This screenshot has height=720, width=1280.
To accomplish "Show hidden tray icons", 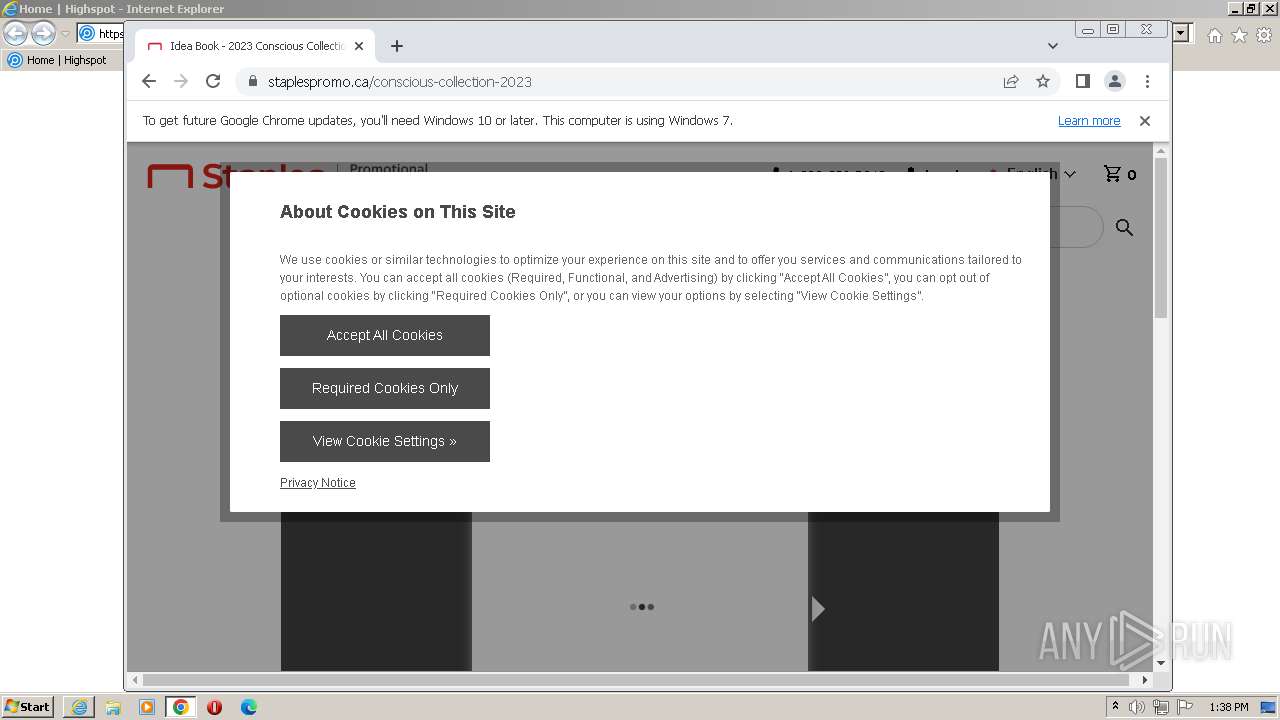I will pyautogui.click(x=1115, y=707).
